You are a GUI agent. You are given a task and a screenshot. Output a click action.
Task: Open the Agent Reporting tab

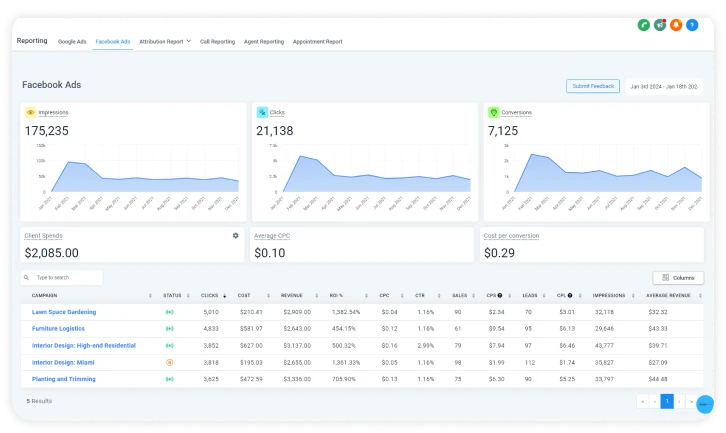264,41
